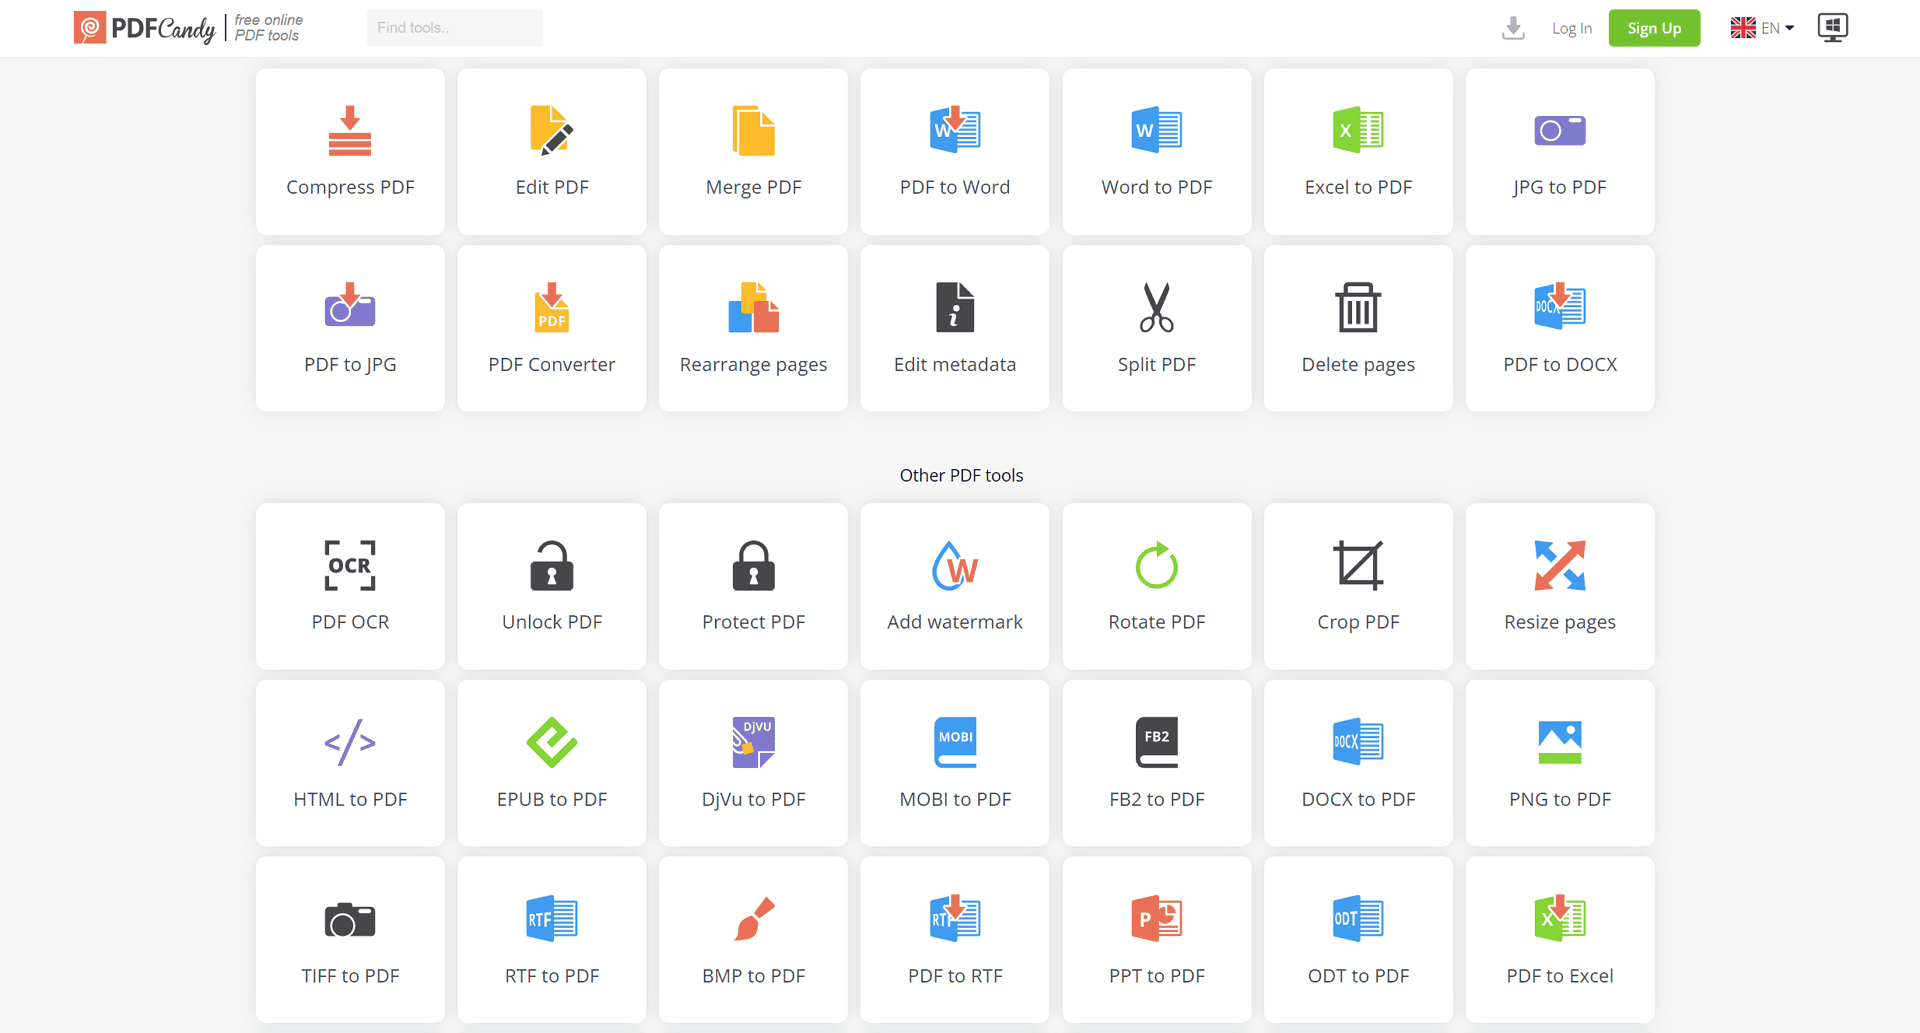The width and height of the screenshot is (1920, 1033).
Task: Click the Split PDF label text
Action: [1157, 364]
